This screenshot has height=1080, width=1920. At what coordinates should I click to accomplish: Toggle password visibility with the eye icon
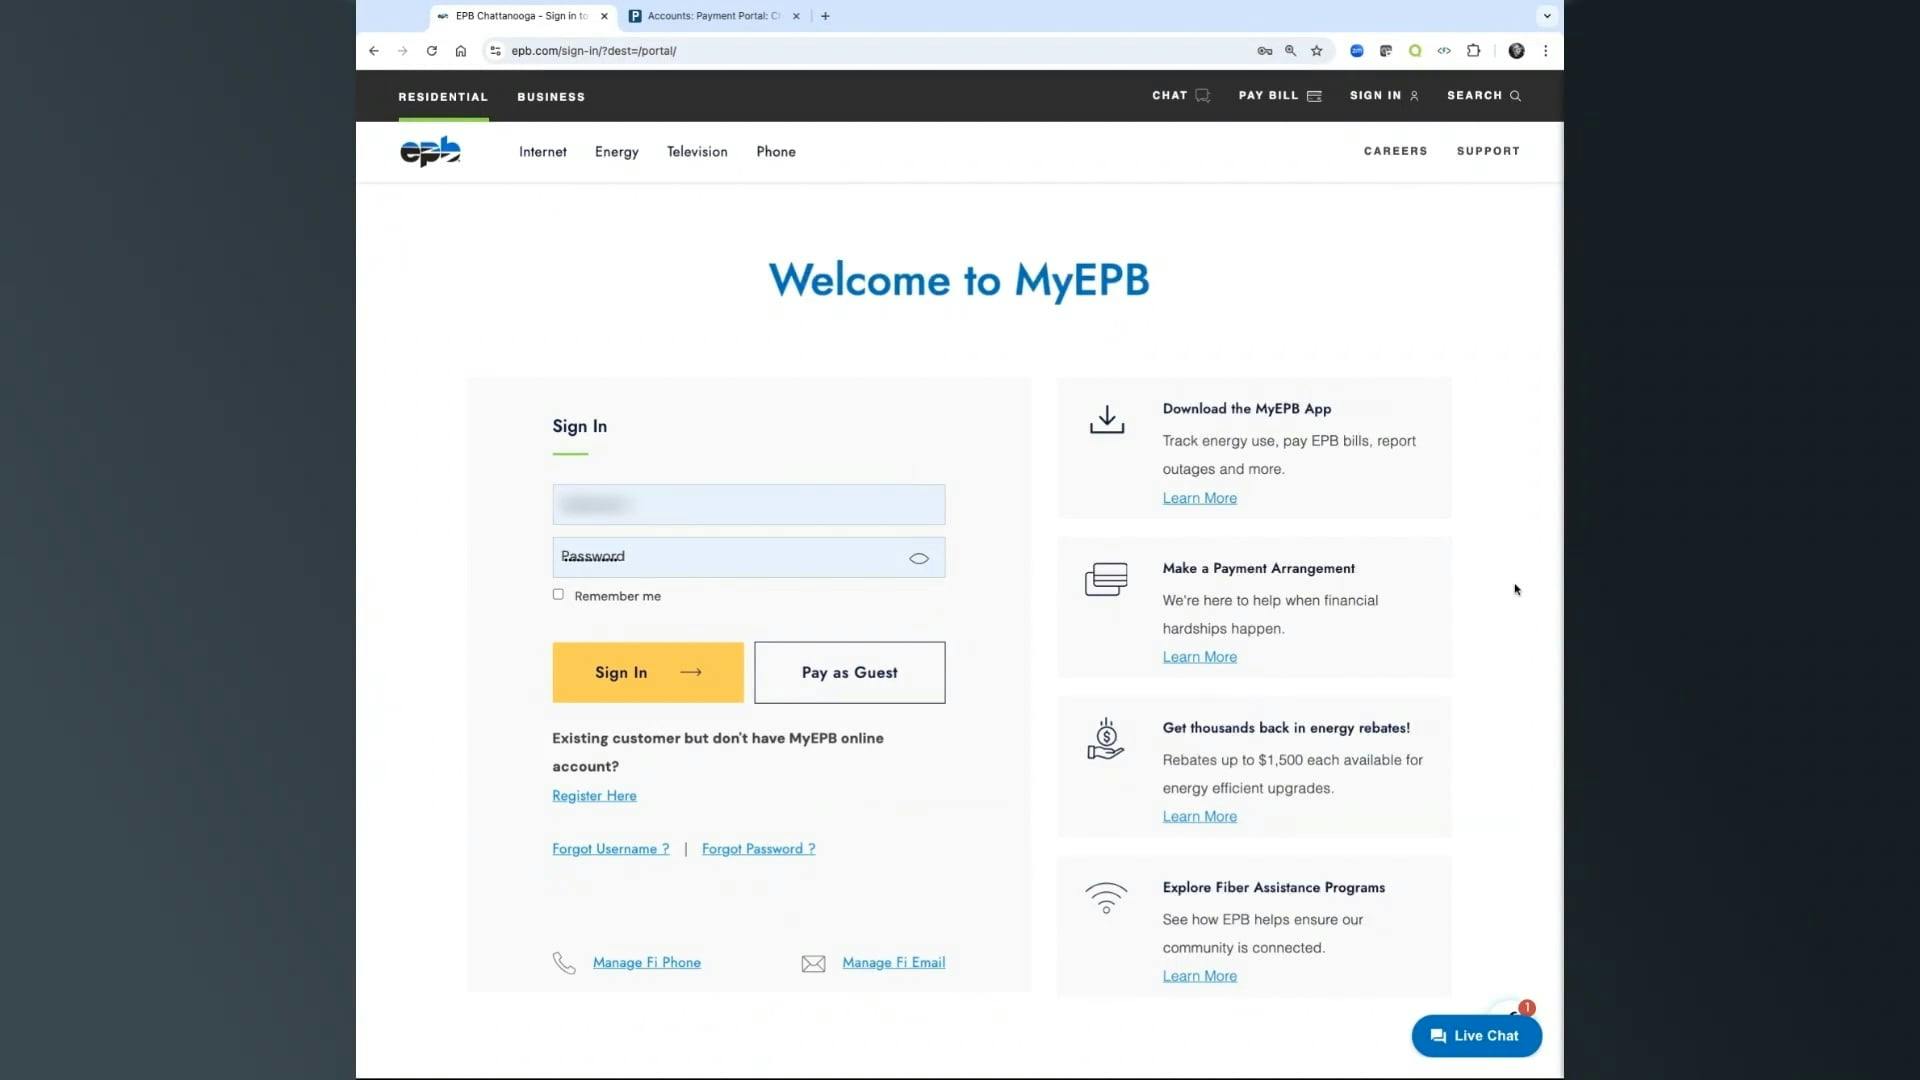[918, 558]
